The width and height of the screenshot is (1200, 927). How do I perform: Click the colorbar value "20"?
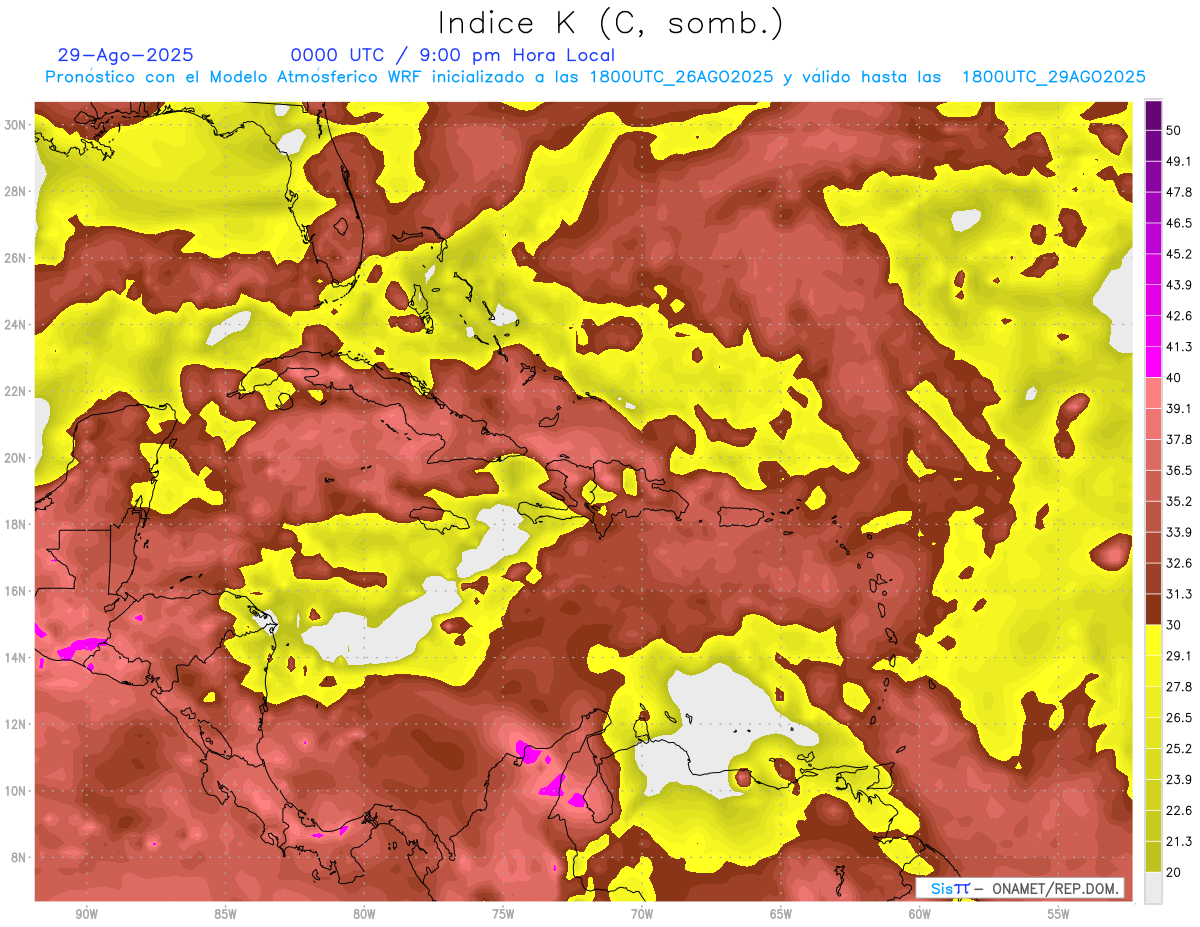click(1175, 873)
